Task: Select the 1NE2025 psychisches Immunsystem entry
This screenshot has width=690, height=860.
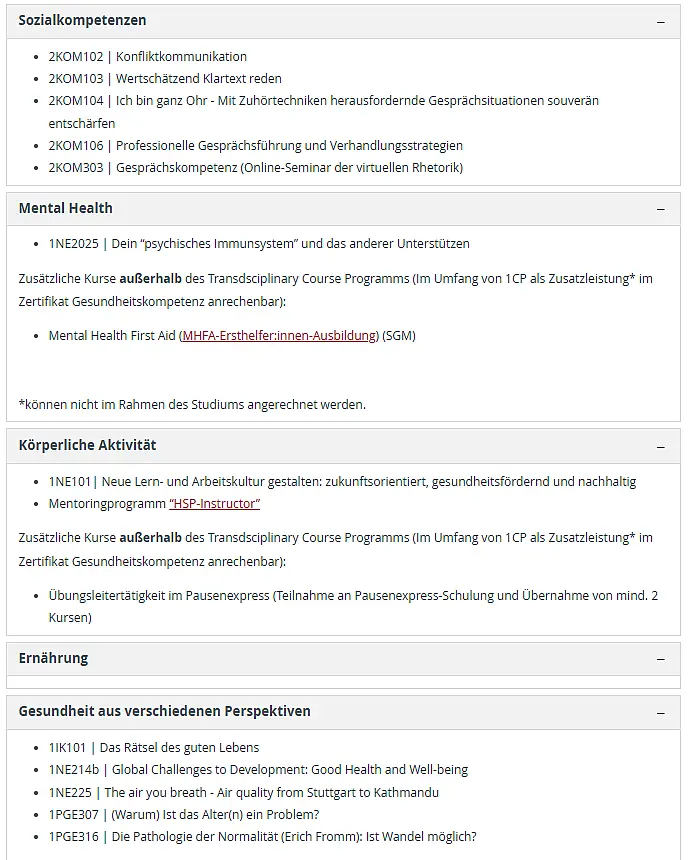Action: tap(259, 244)
